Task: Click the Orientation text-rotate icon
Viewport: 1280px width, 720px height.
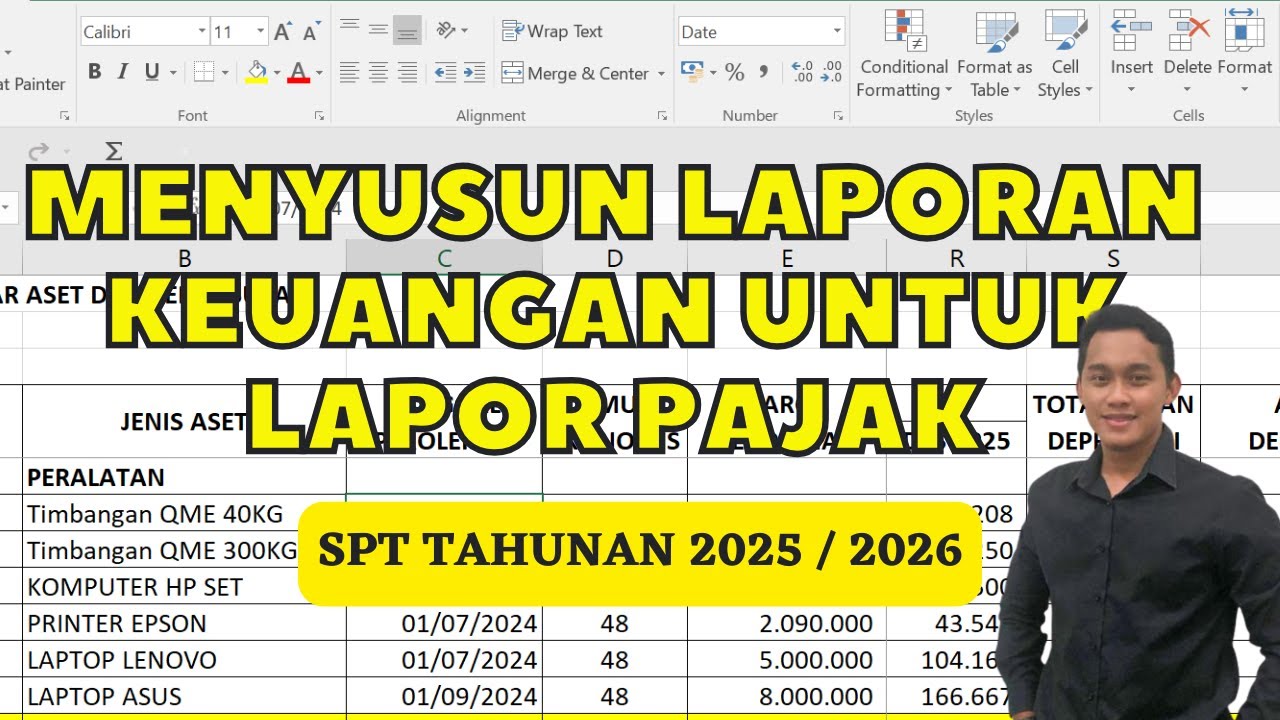Action: [x=446, y=31]
